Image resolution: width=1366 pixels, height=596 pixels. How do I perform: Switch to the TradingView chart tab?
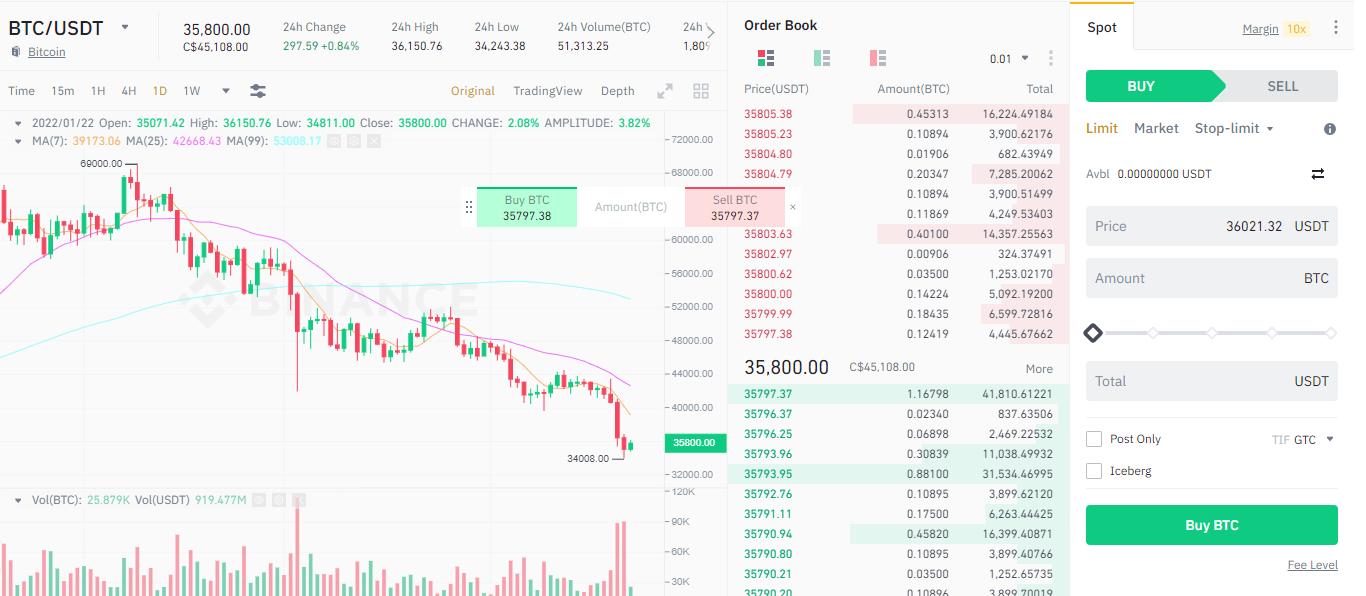click(x=548, y=90)
